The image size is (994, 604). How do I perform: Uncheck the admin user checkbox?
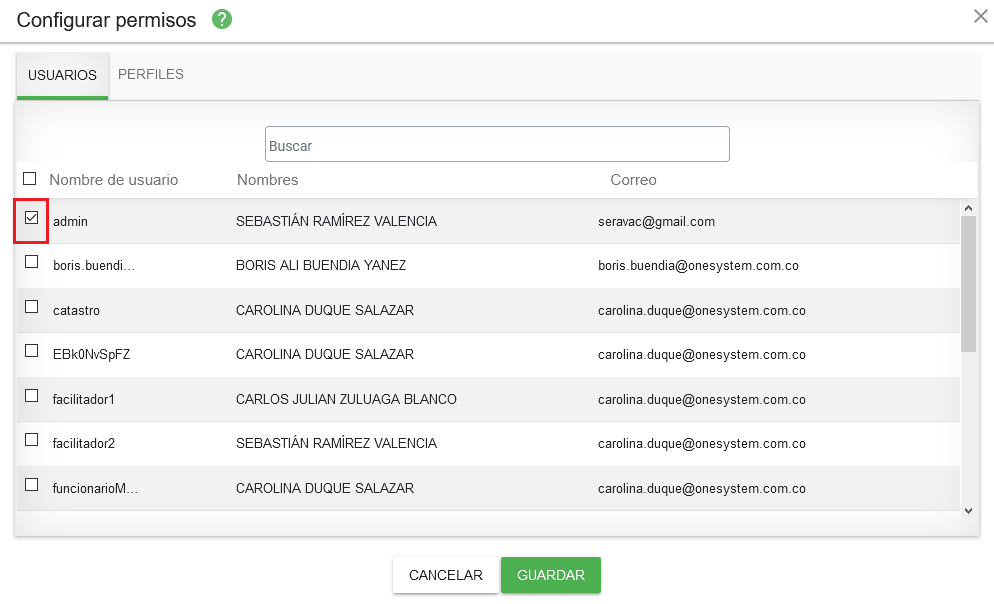click(32, 218)
